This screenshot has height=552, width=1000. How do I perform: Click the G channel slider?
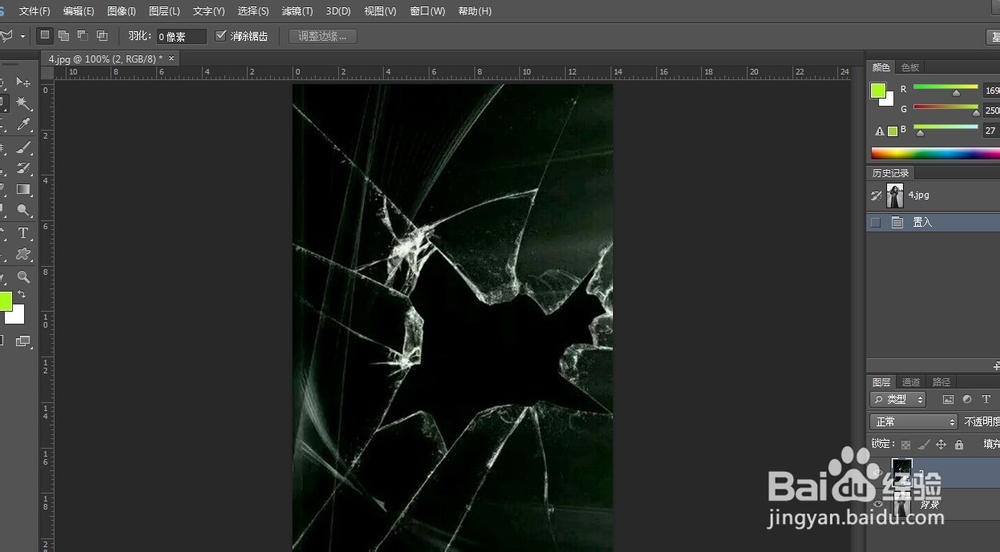coord(945,107)
